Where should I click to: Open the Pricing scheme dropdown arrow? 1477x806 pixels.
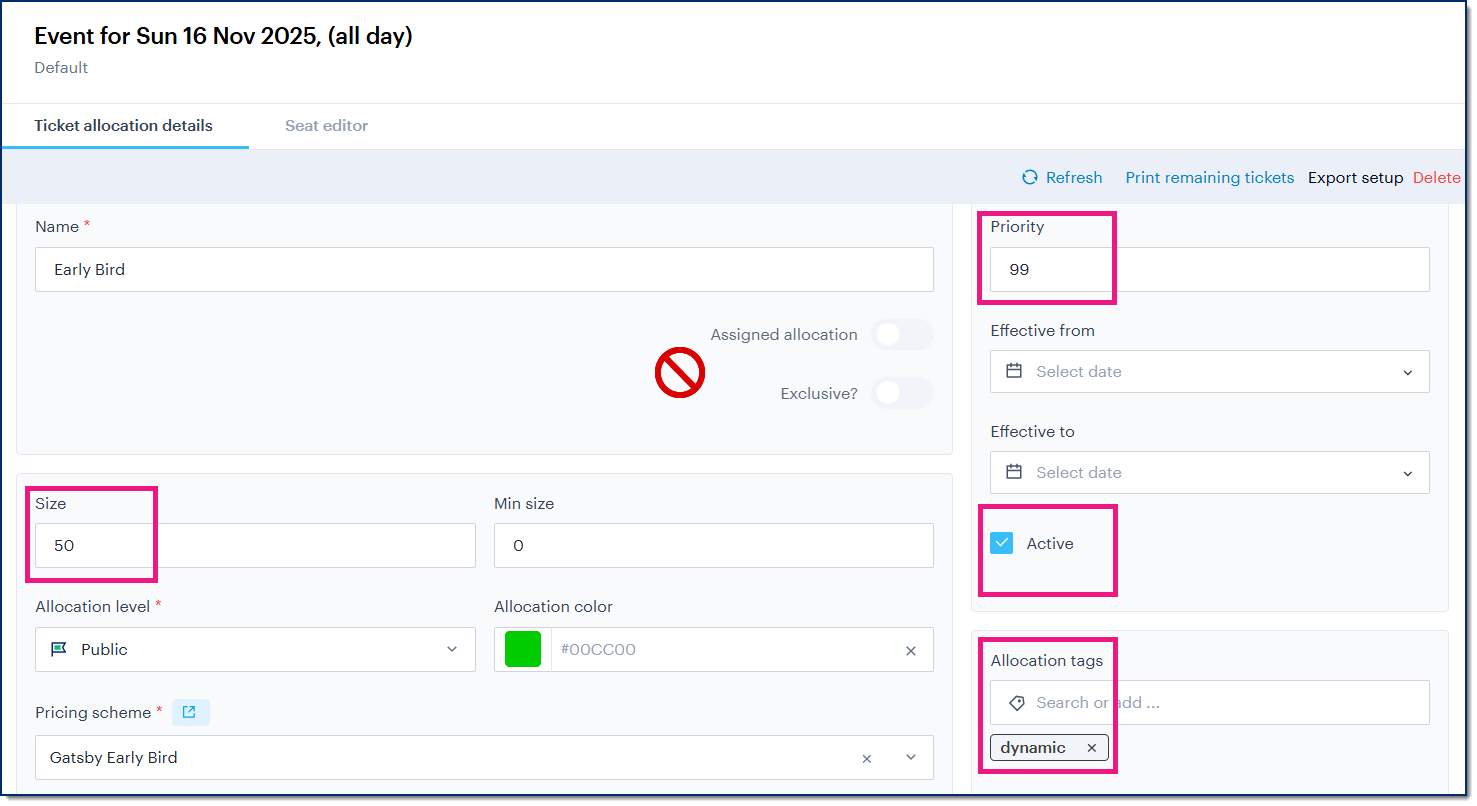coord(911,758)
